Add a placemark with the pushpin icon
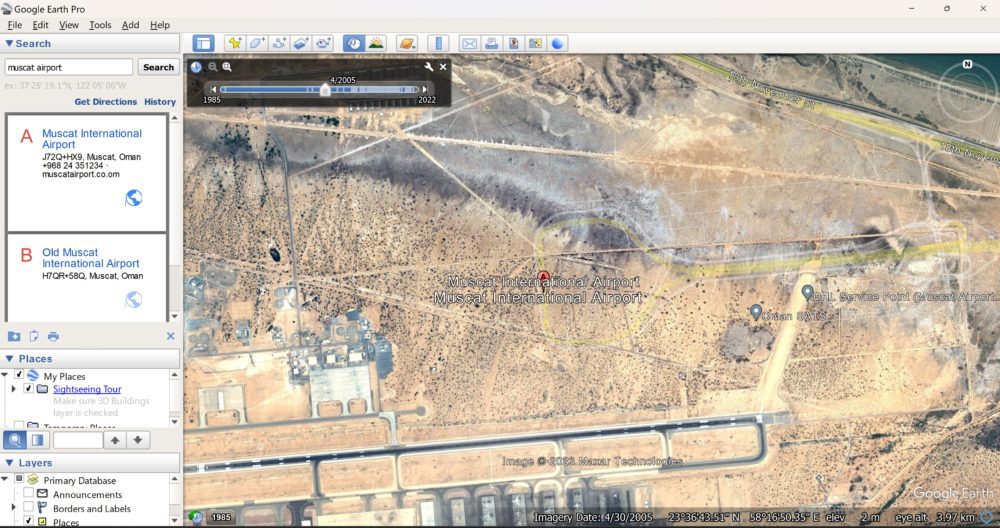This screenshot has width=1000, height=528. pyautogui.click(x=235, y=43)
